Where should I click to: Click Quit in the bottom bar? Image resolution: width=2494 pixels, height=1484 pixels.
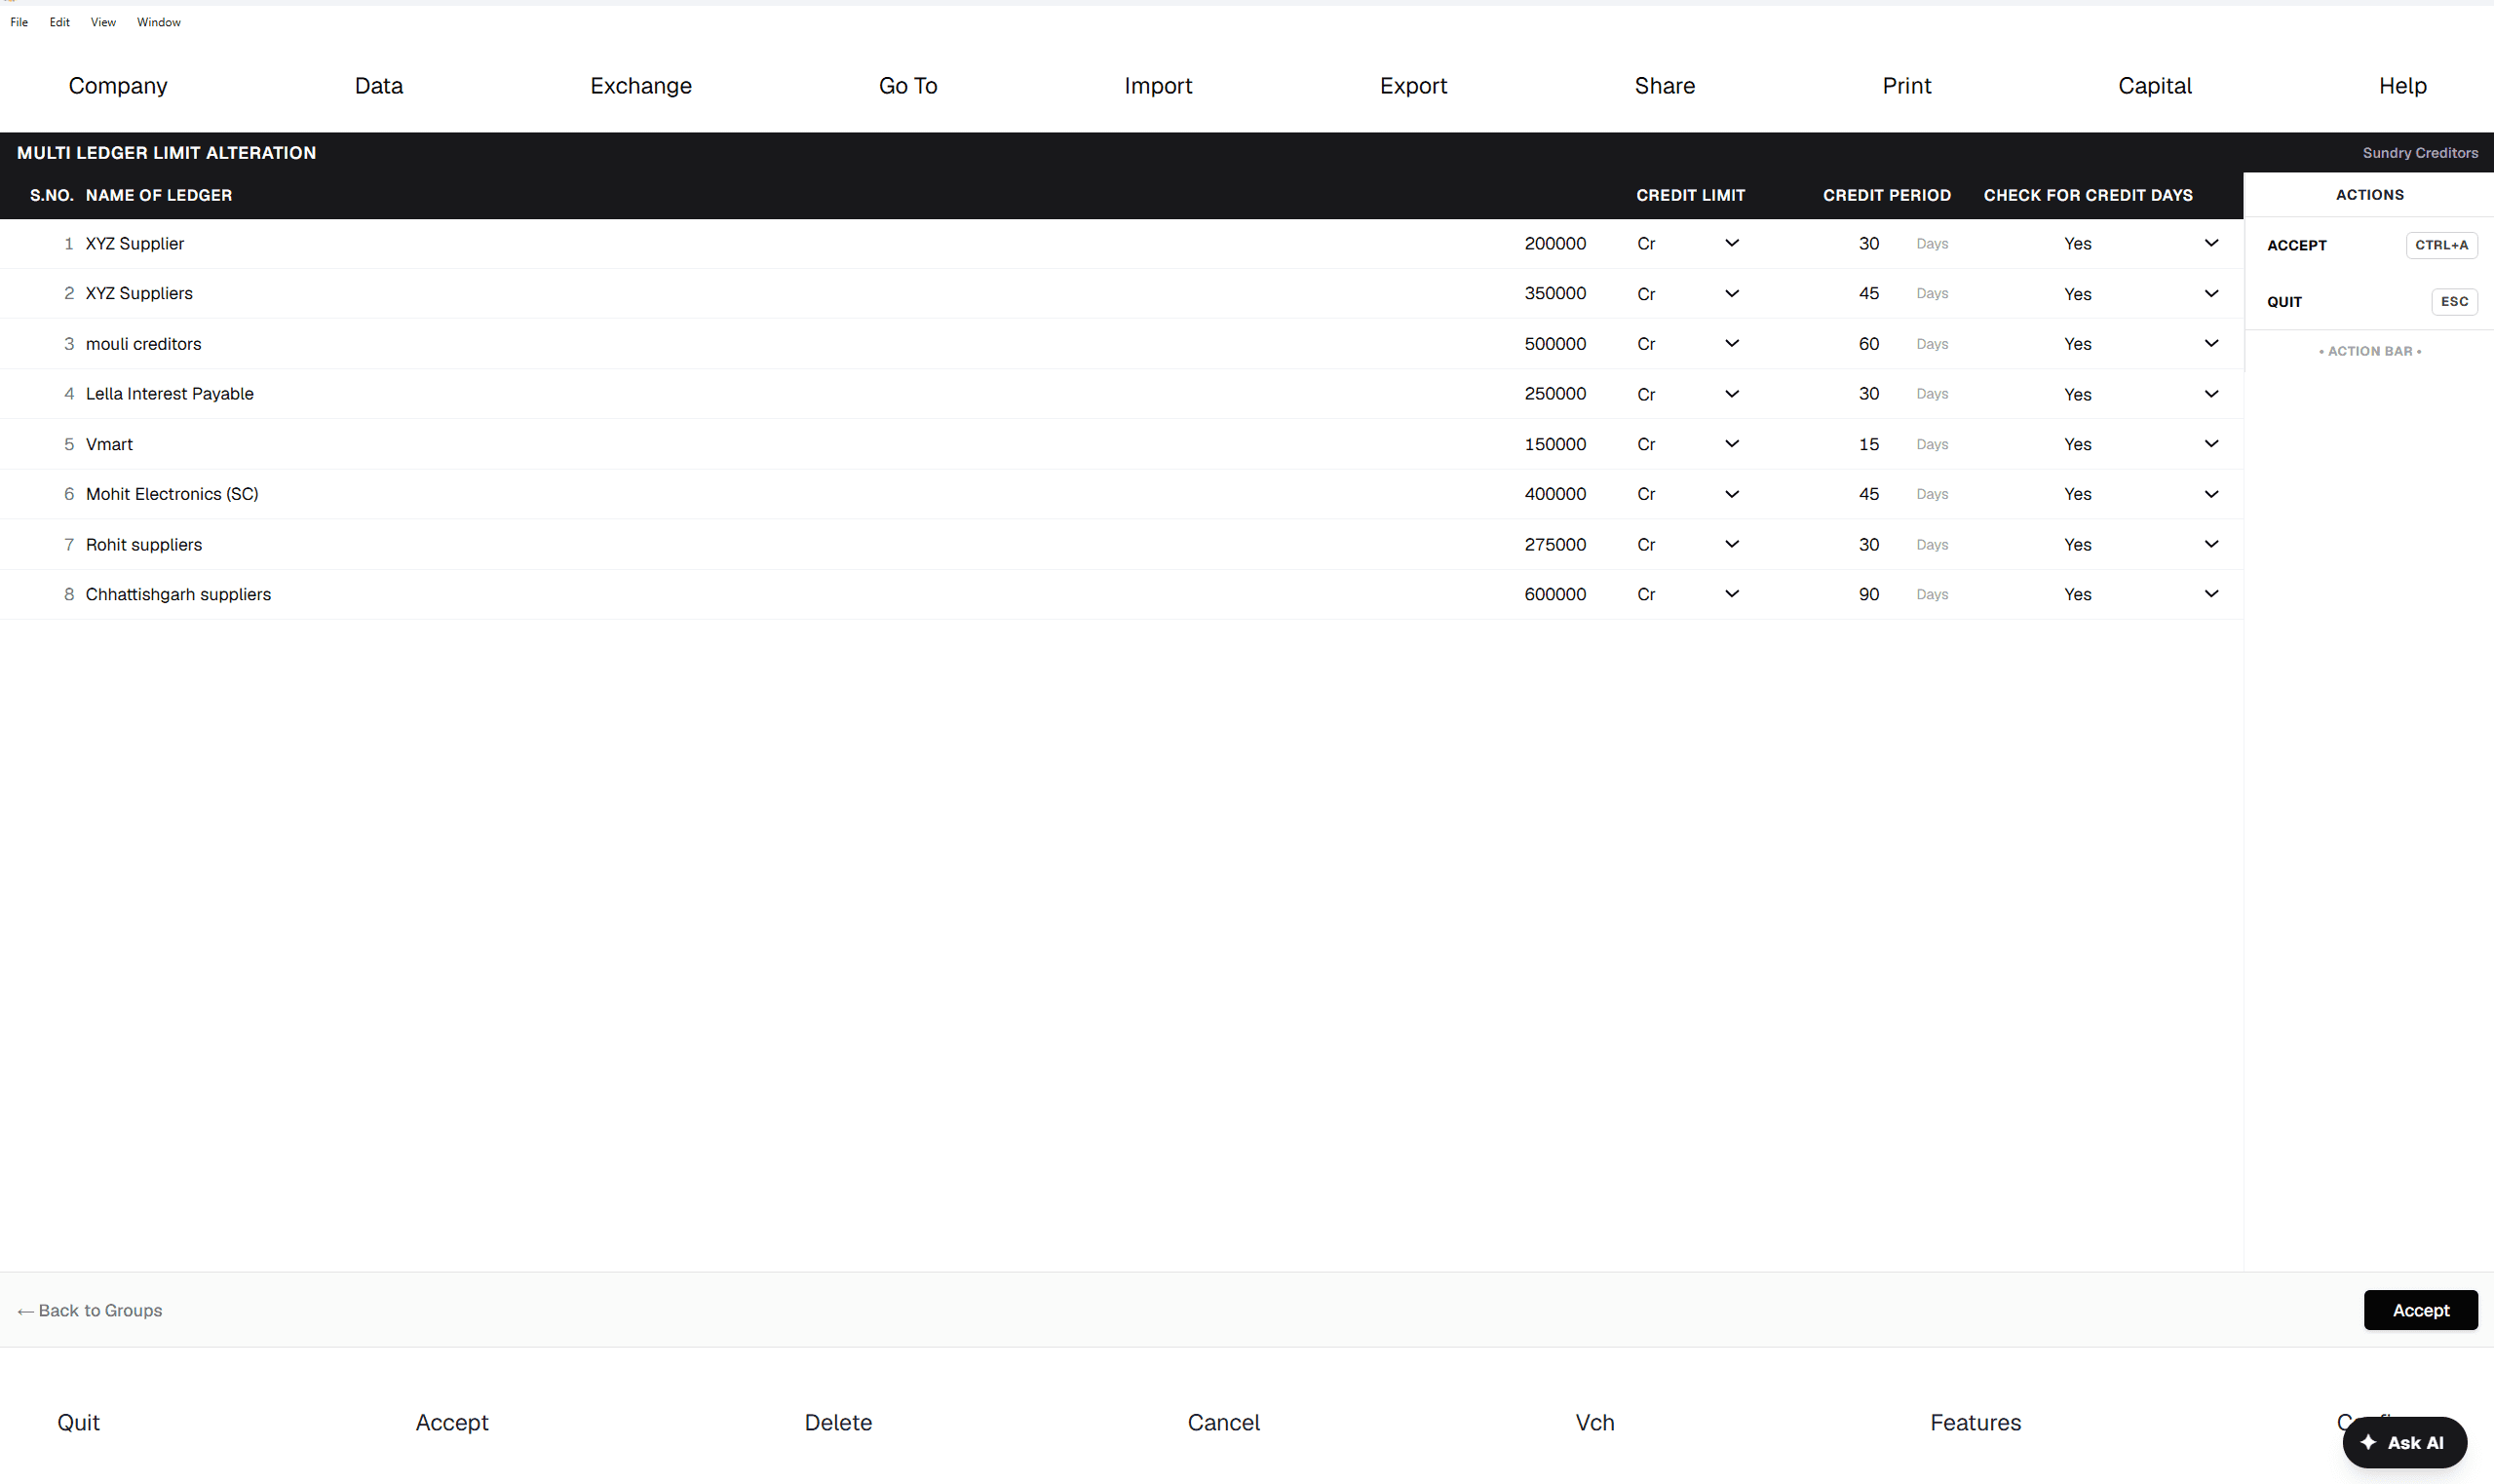[x=78, y=1422]
